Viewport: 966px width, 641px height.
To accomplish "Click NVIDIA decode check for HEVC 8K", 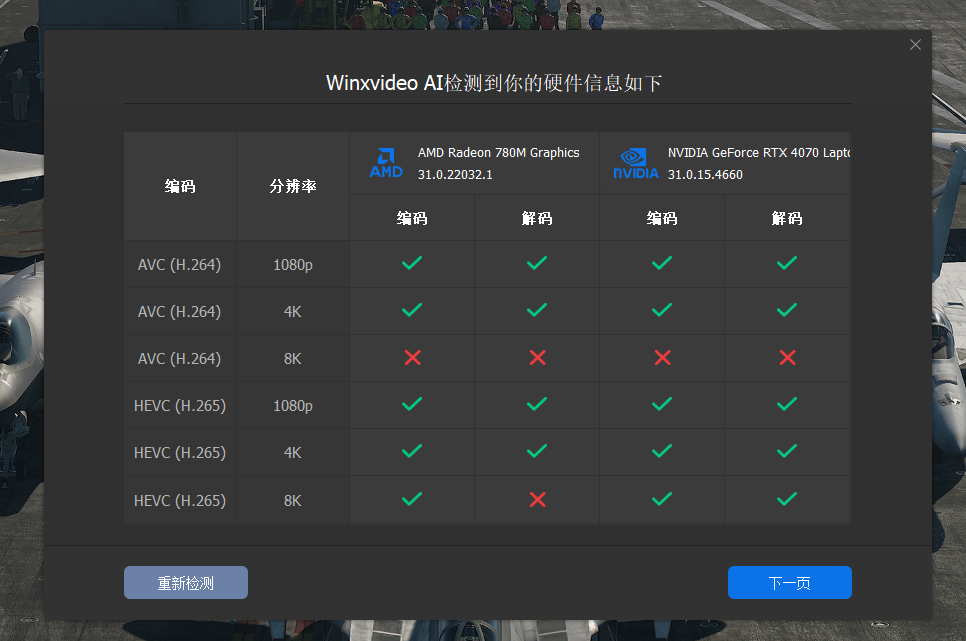I will click(787, 499).
